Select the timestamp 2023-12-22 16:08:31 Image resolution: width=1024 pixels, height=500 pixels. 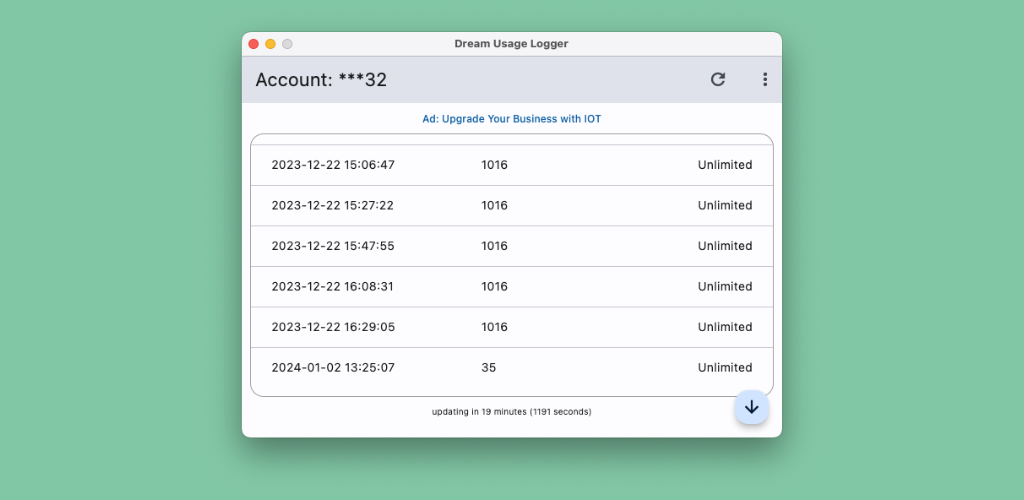[332, 287]
